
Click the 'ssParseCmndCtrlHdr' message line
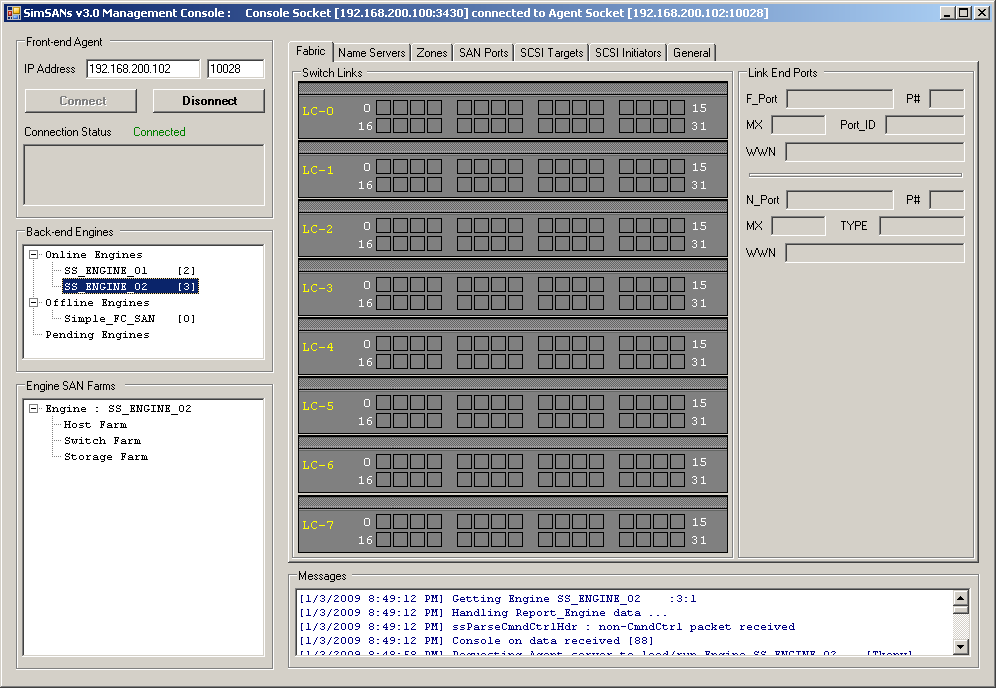[x=547, y=626]
